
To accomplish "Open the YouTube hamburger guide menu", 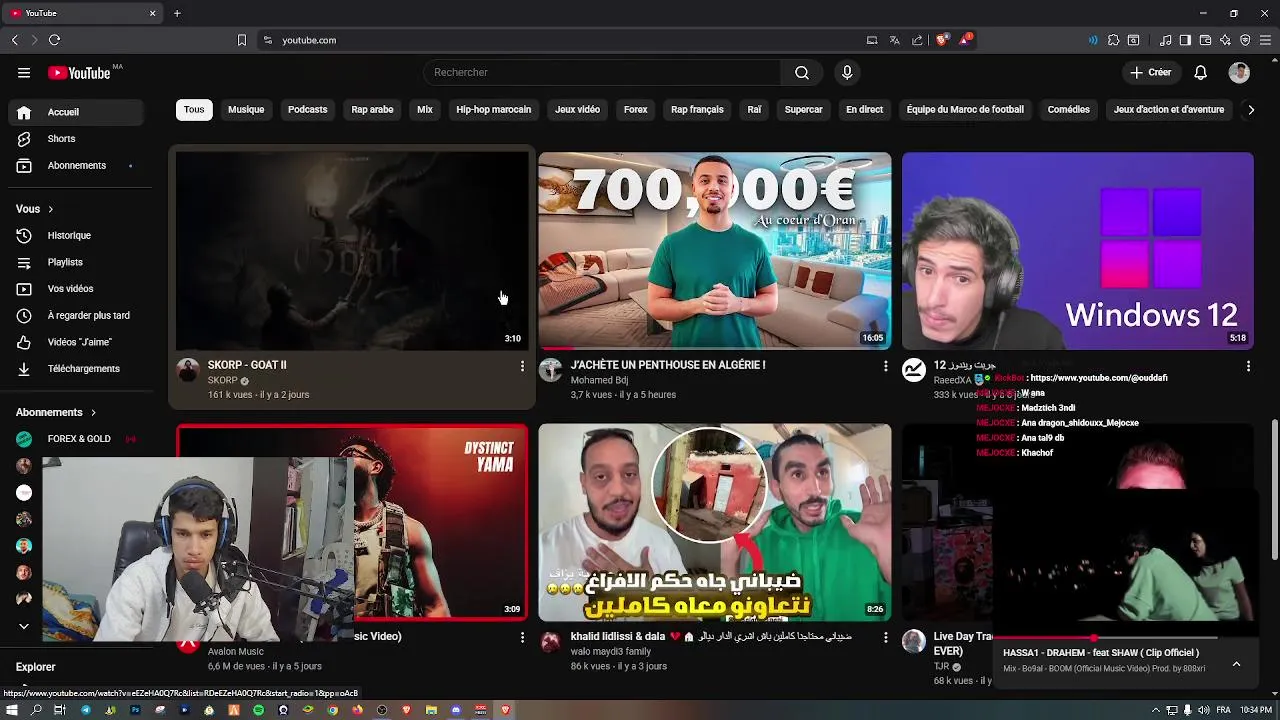I will point(24,72).
